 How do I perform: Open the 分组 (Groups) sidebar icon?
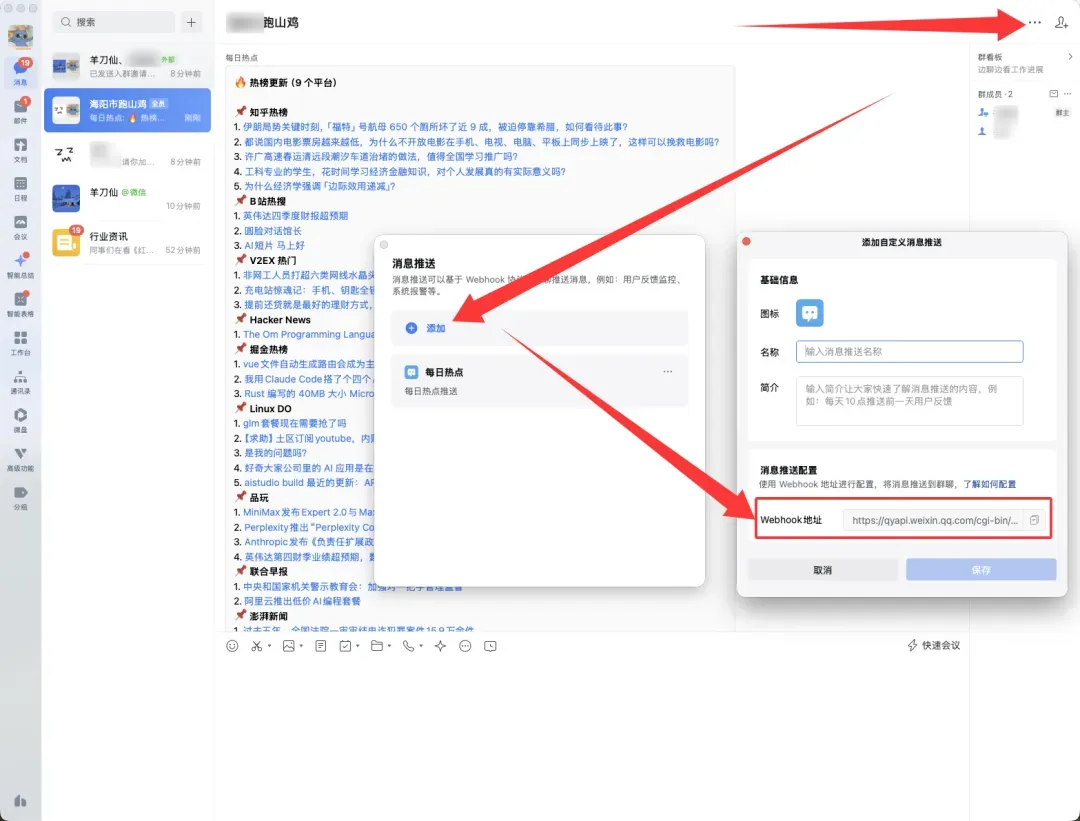pyautogui.click(x=21, y=496)
